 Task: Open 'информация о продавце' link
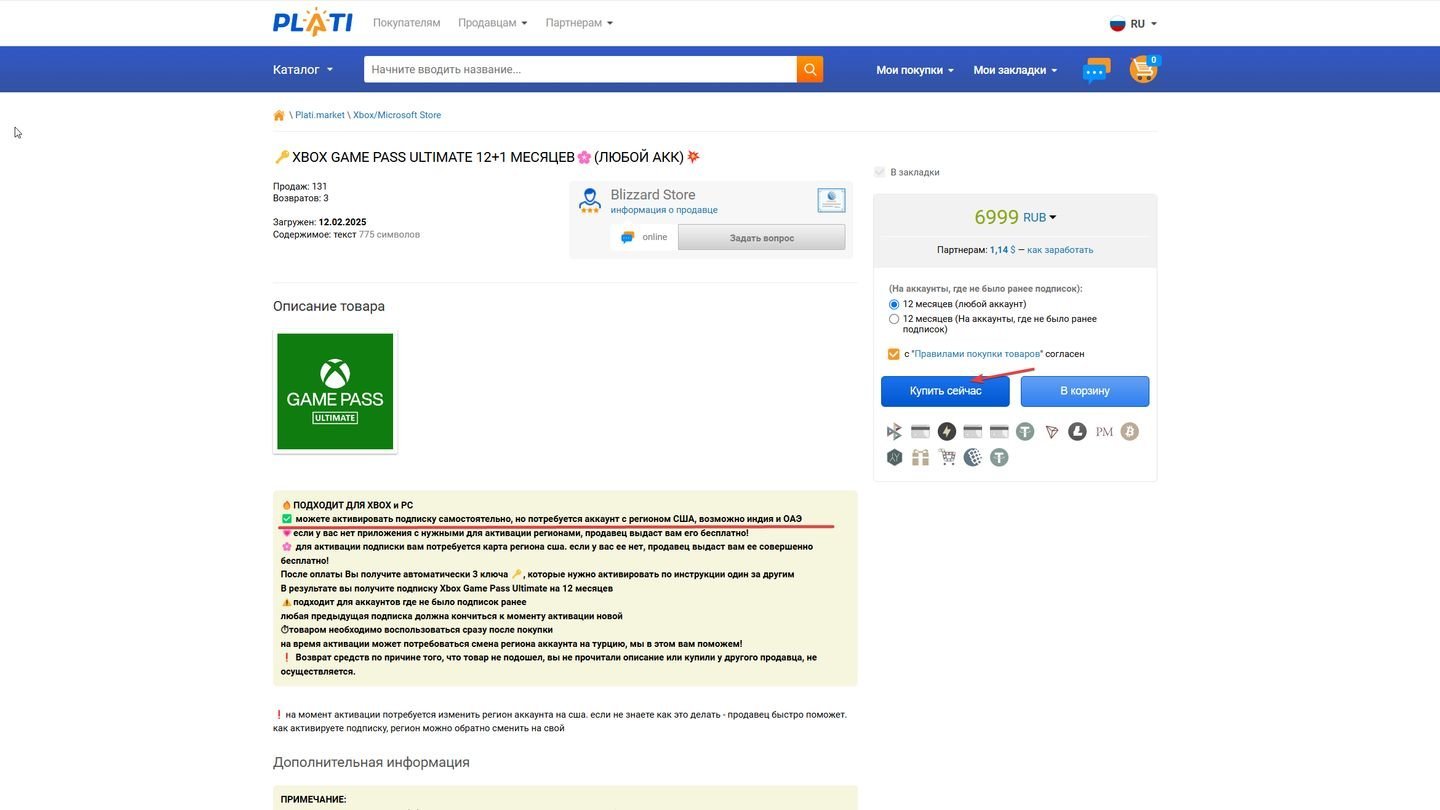pos(664,210)
